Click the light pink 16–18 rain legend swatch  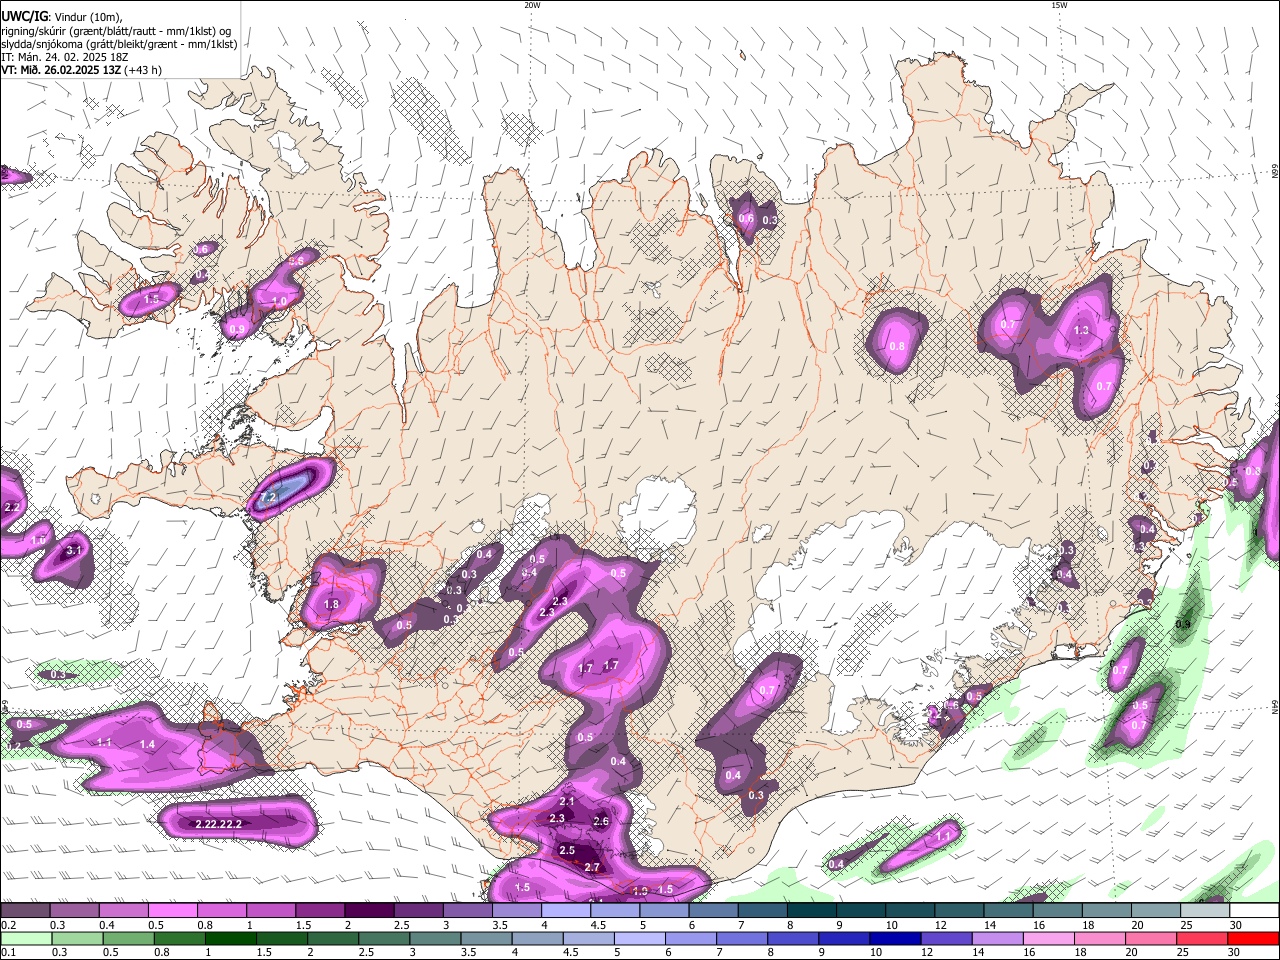[1047, 939]
